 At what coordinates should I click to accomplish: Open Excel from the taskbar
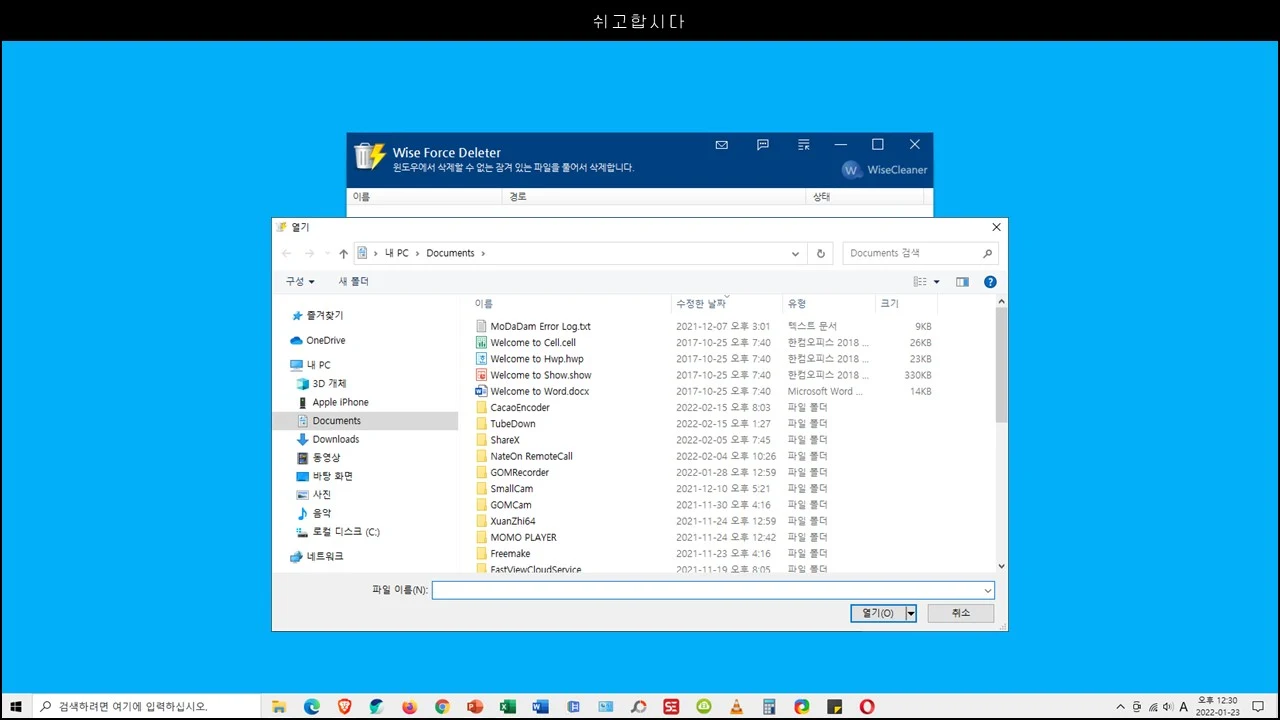[x=508, y=707]
